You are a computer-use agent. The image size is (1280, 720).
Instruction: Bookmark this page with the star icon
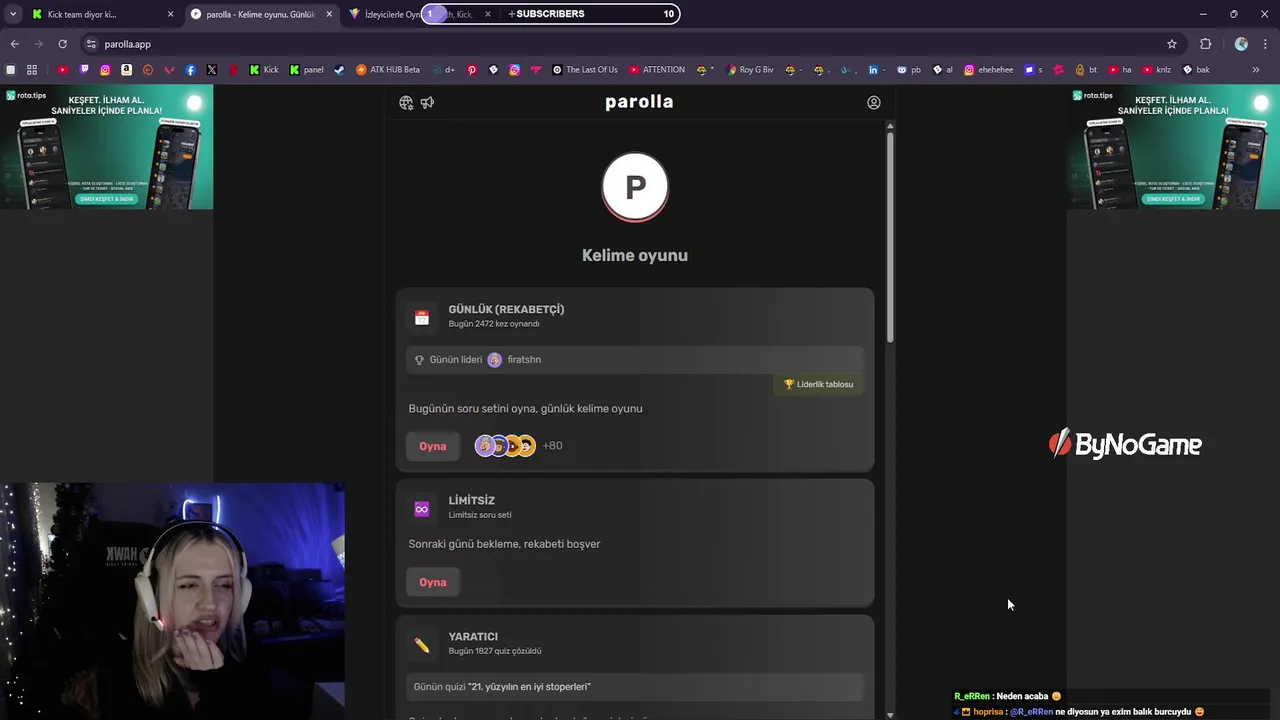tap(1172, 44)
